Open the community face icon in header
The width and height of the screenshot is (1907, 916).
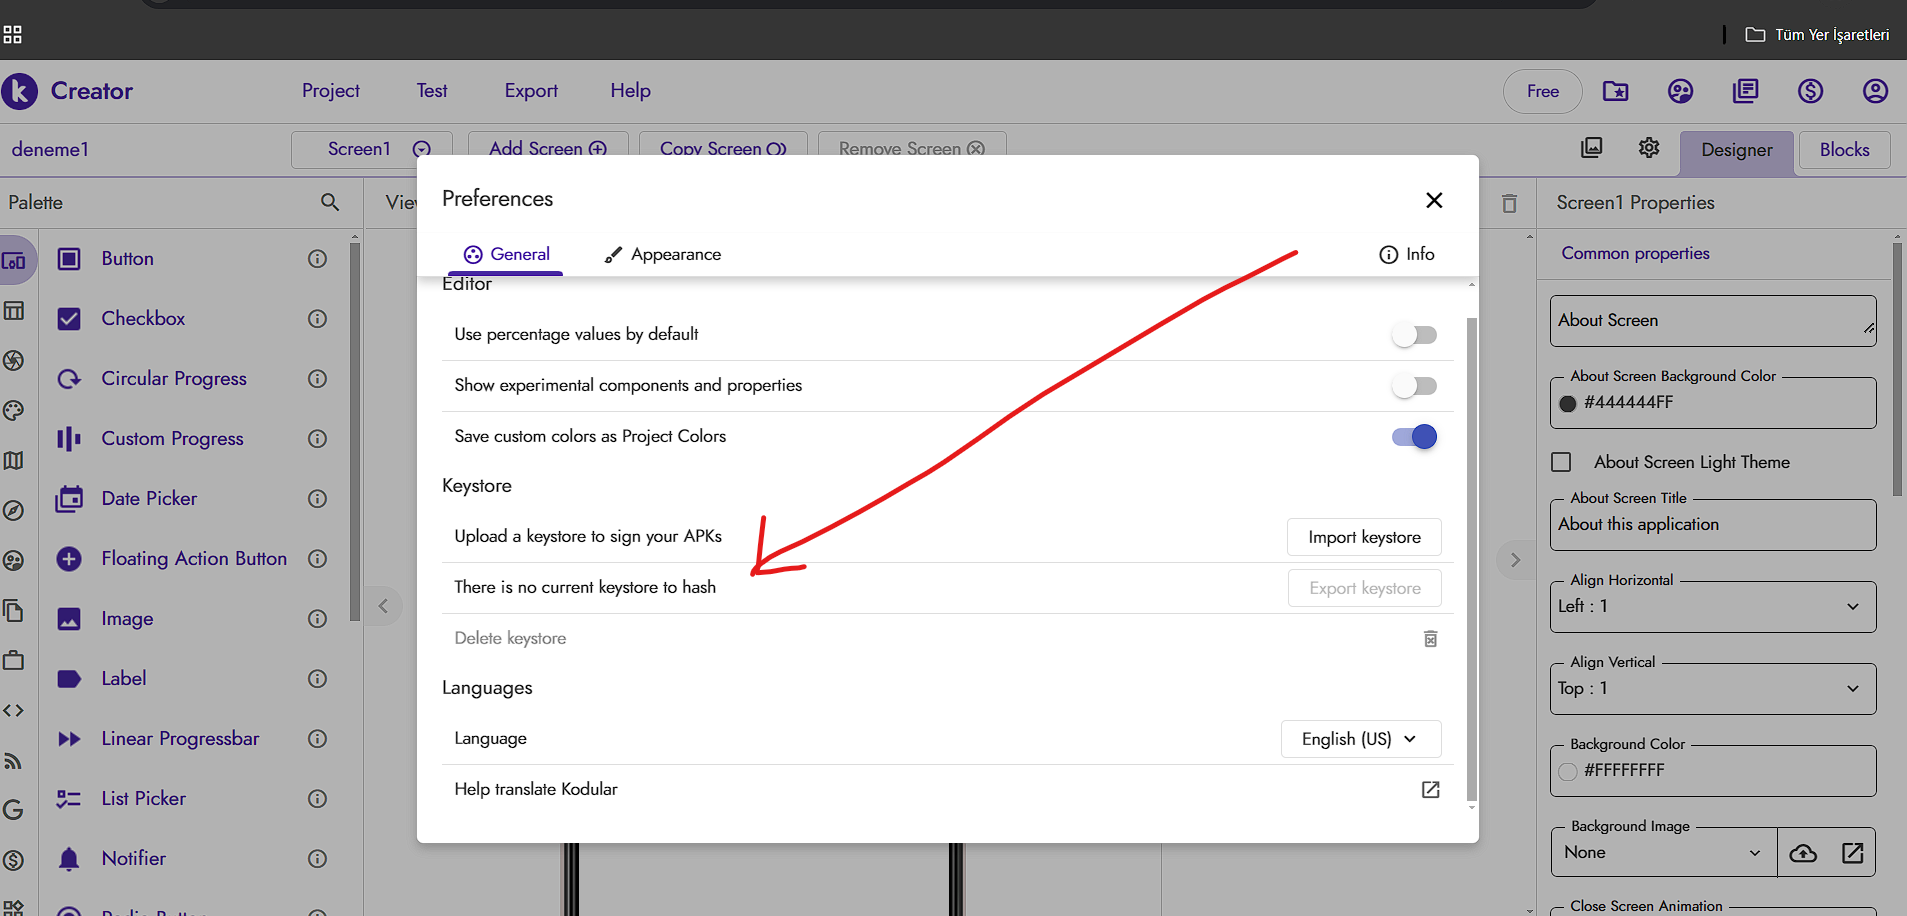point(1680,91)
